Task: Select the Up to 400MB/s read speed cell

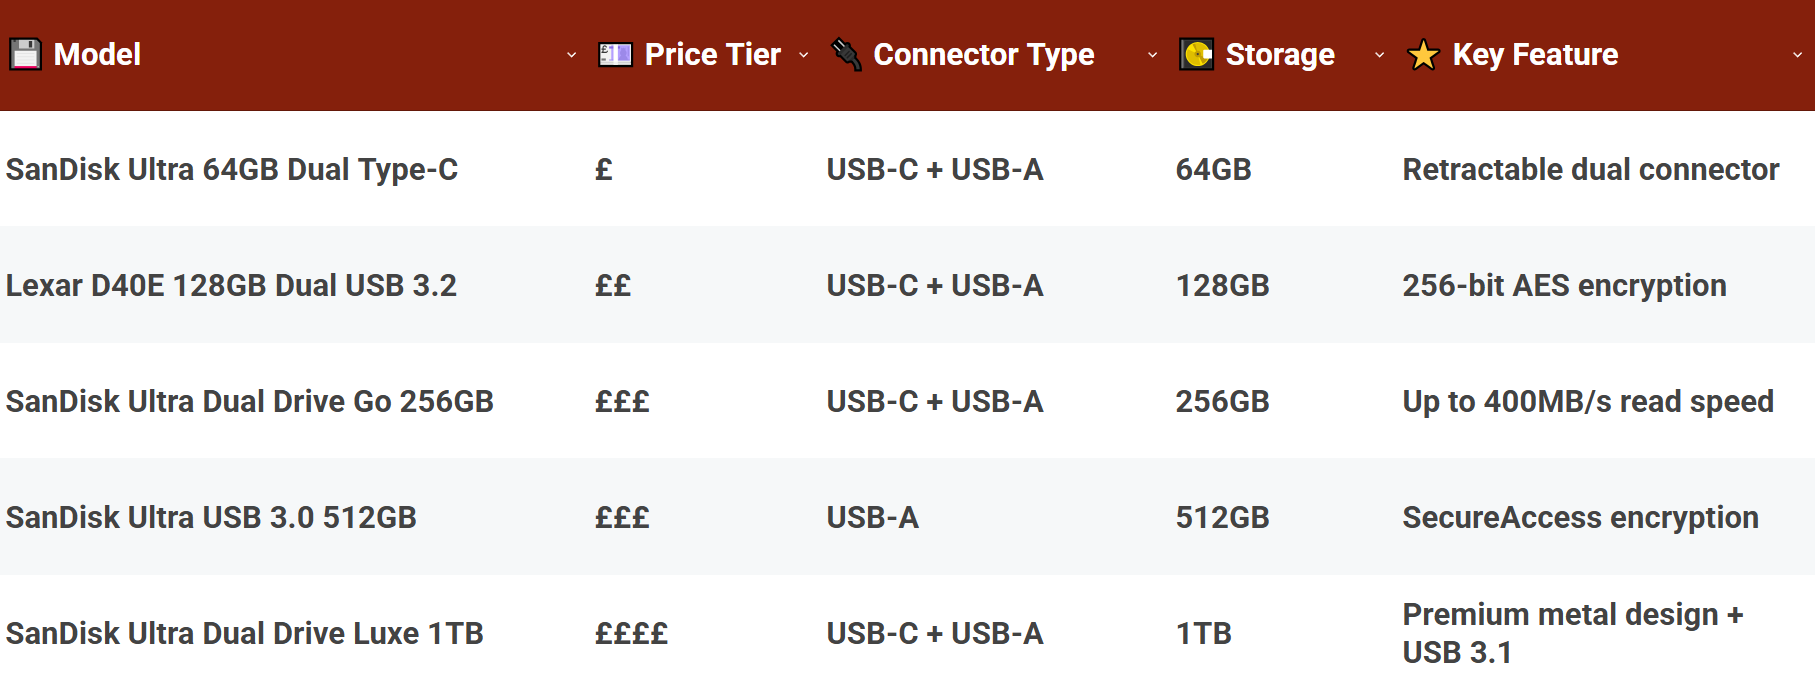Action: [1588, 402]
